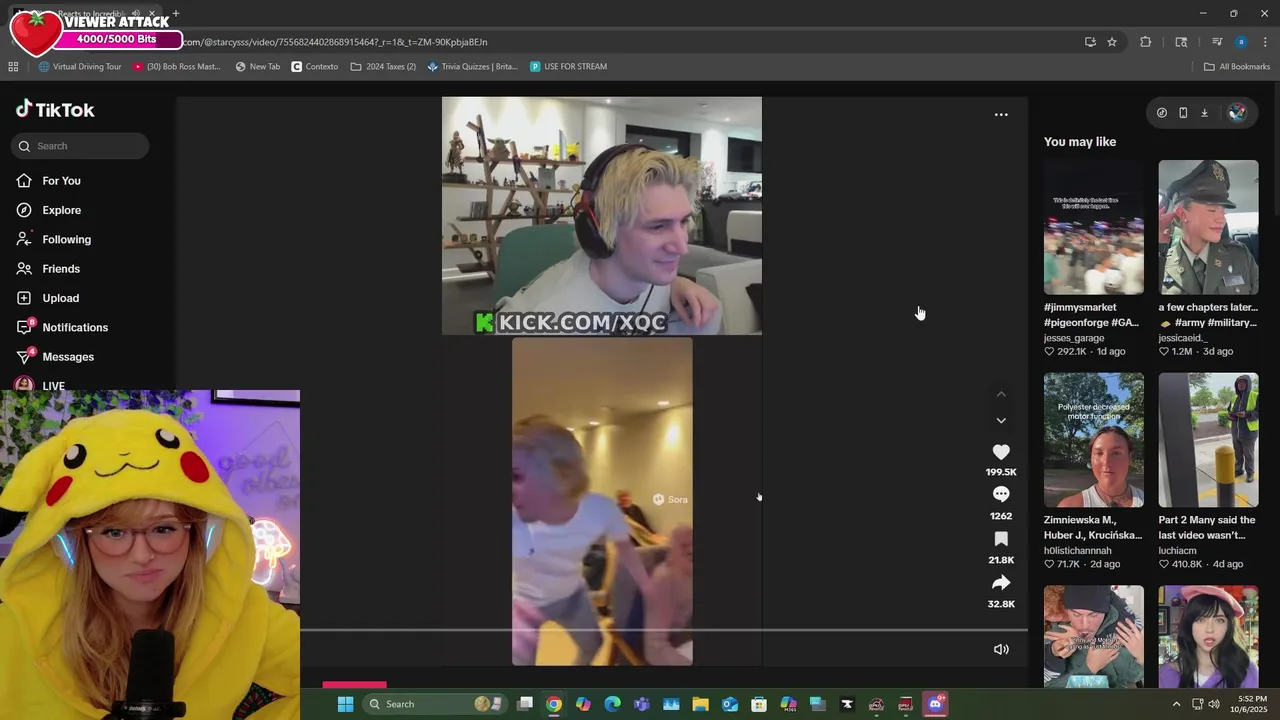Viewport: 1280px width, 720px height.
Task: Open USE FOR STREAM bookmark
Action: pos(569,67)
